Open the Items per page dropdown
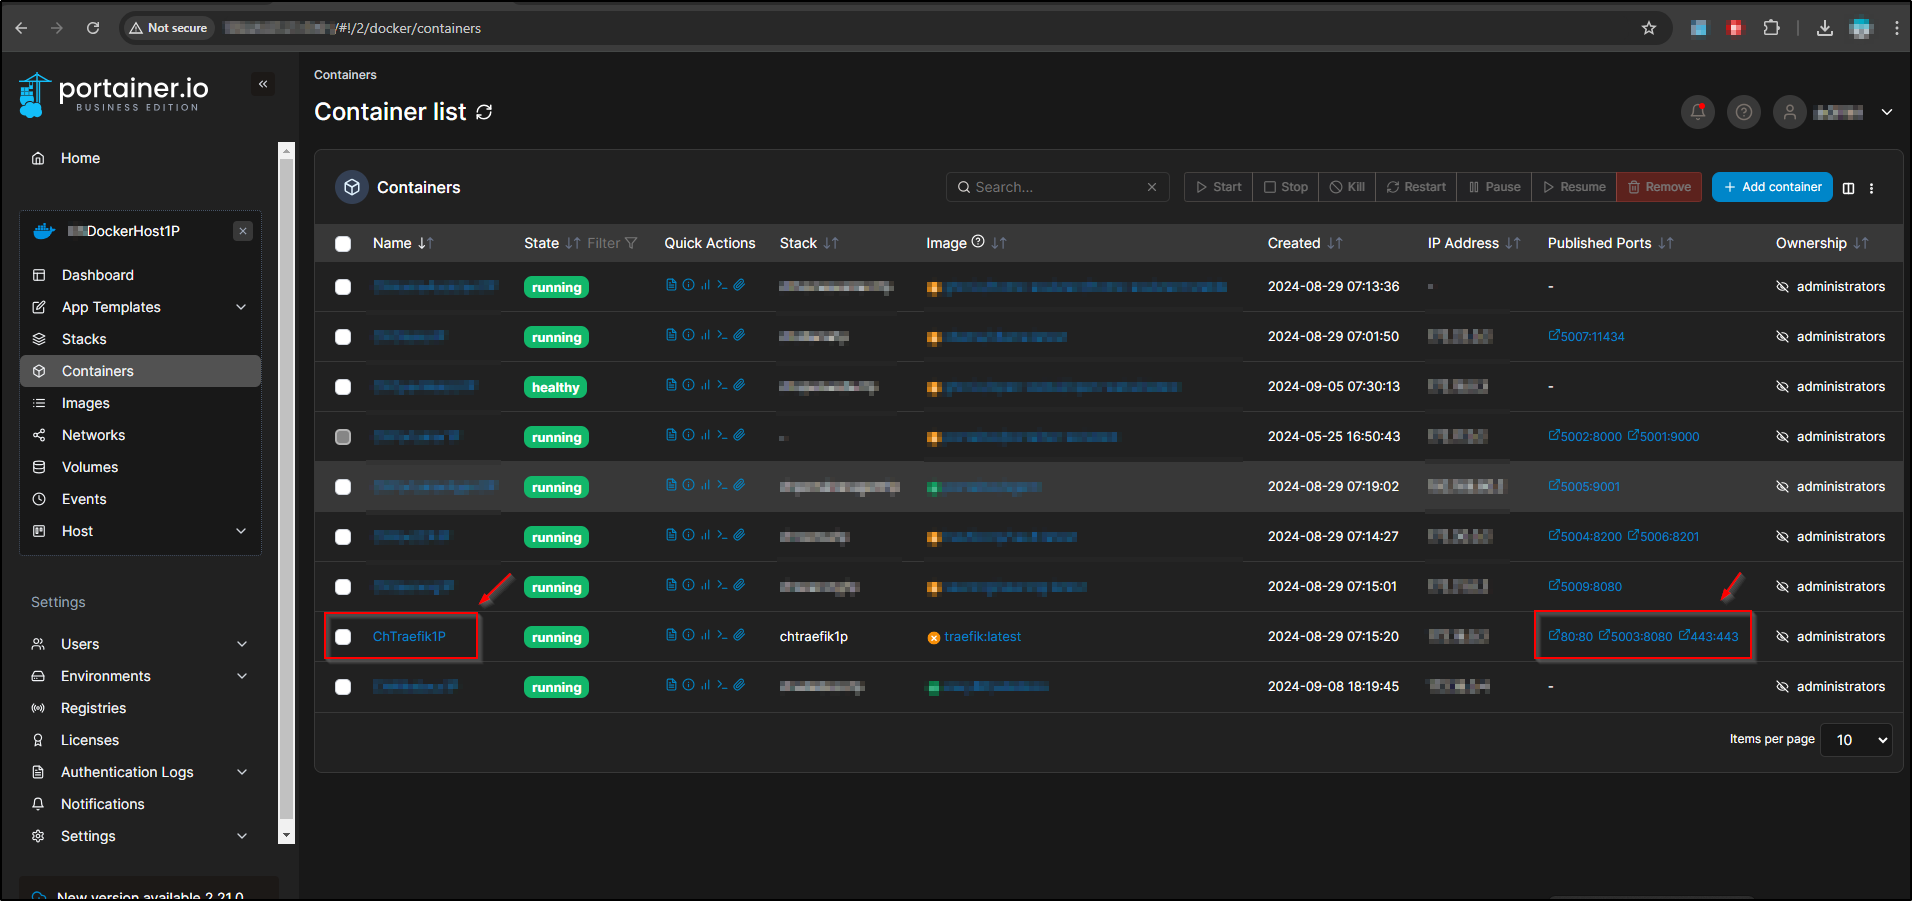1912x901 pixels. click(x=1856, y=740)
